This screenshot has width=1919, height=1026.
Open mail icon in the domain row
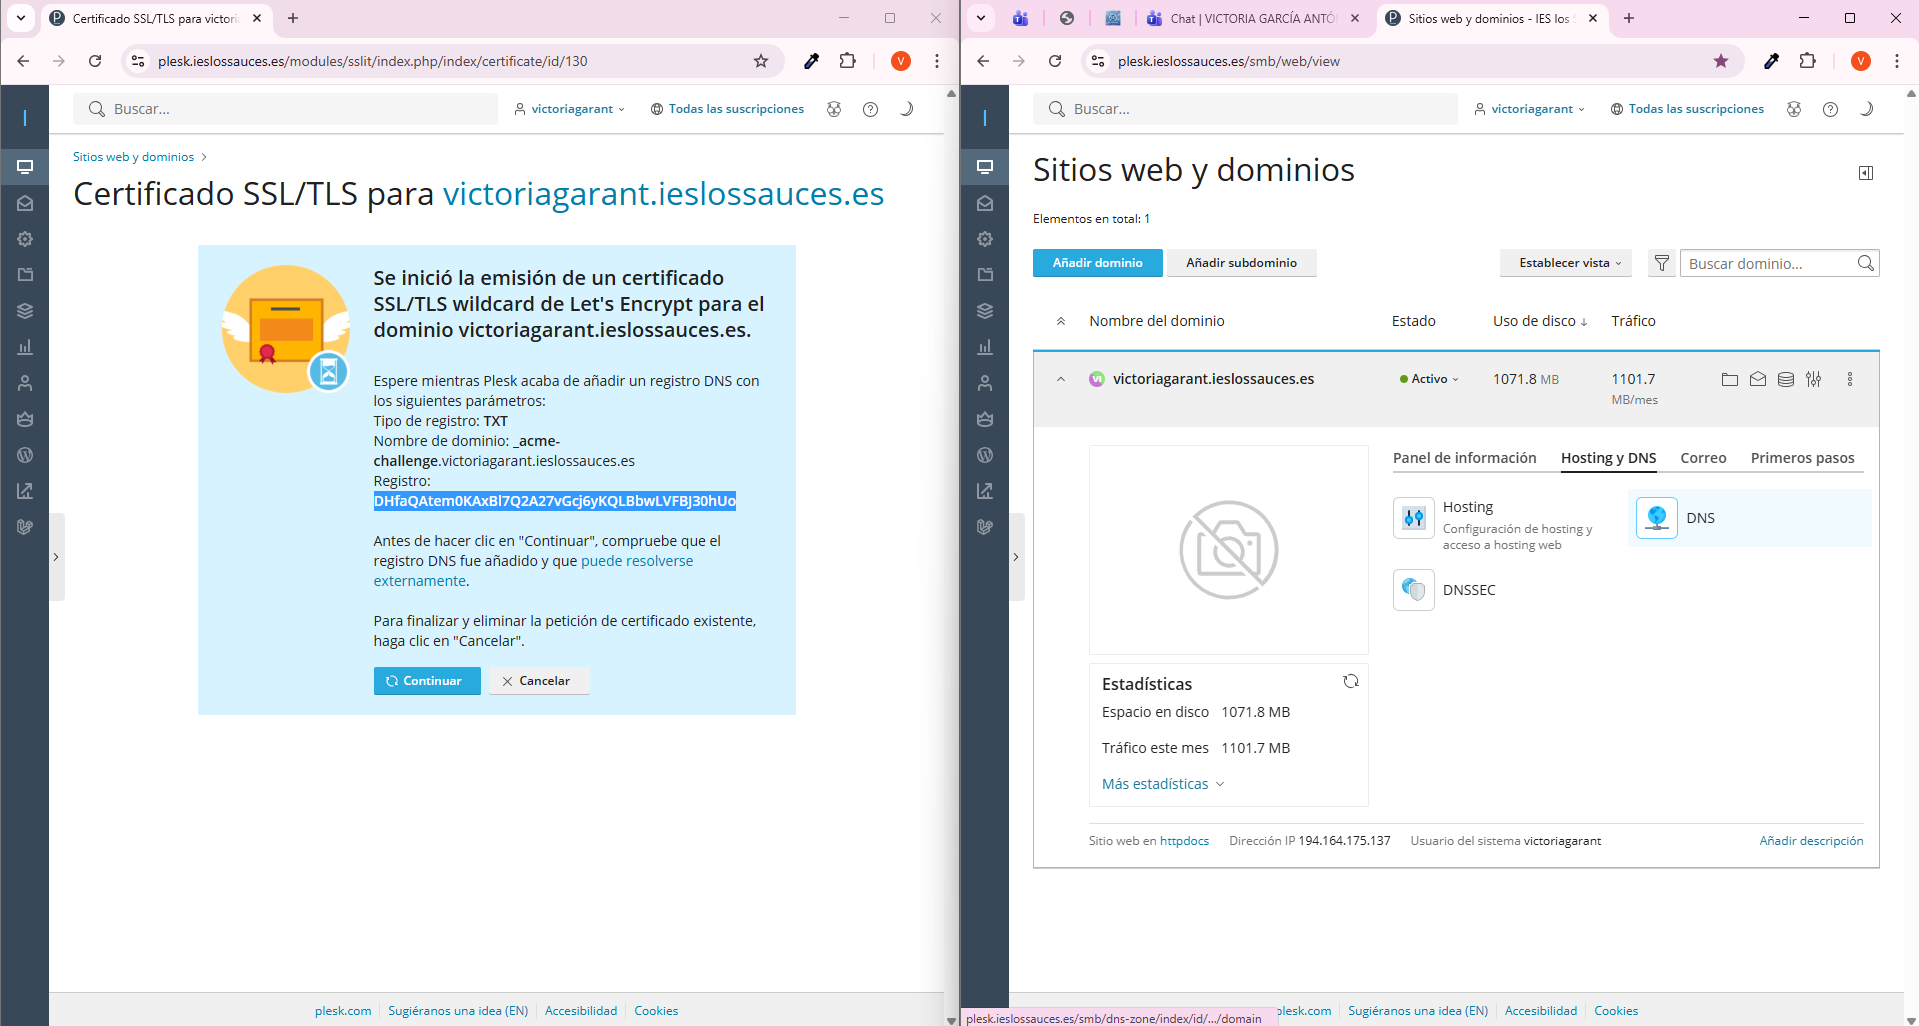(1757, 379)
